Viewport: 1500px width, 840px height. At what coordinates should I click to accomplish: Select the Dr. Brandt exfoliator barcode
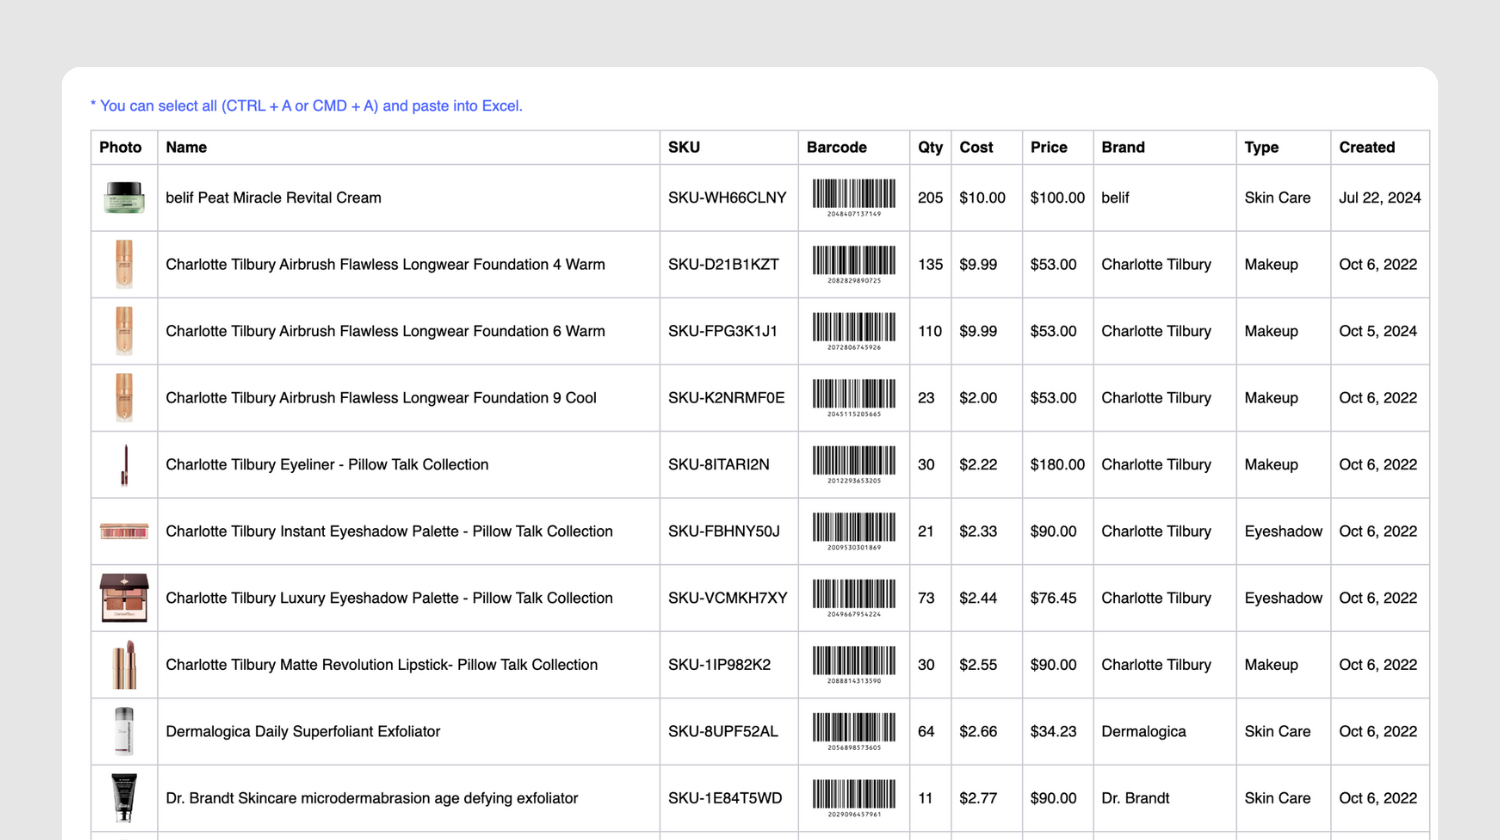(854, 798)
